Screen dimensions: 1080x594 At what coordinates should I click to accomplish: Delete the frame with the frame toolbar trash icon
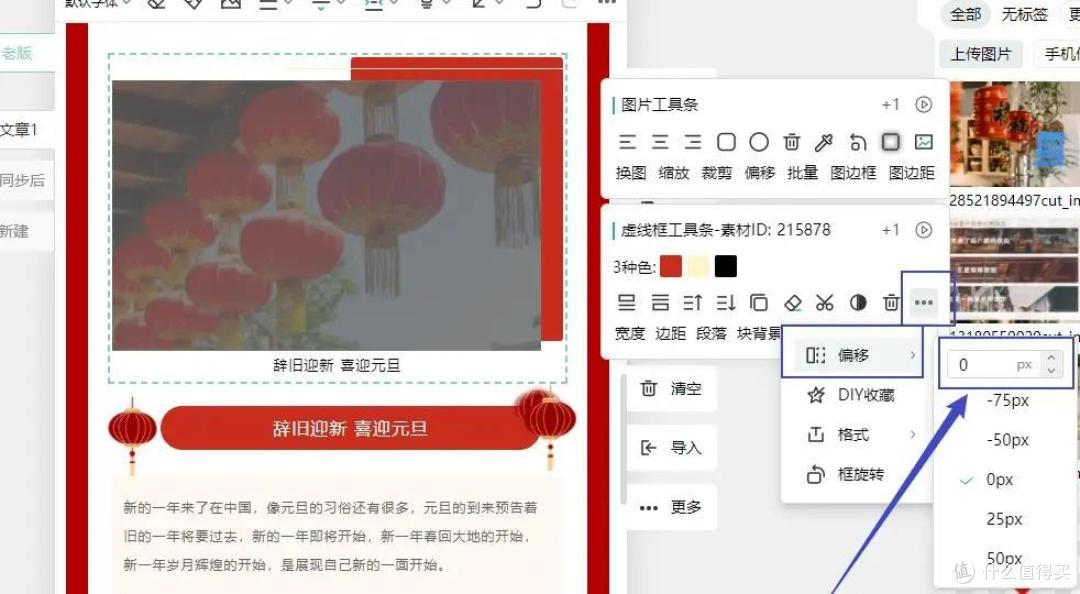tap(891, 303)
